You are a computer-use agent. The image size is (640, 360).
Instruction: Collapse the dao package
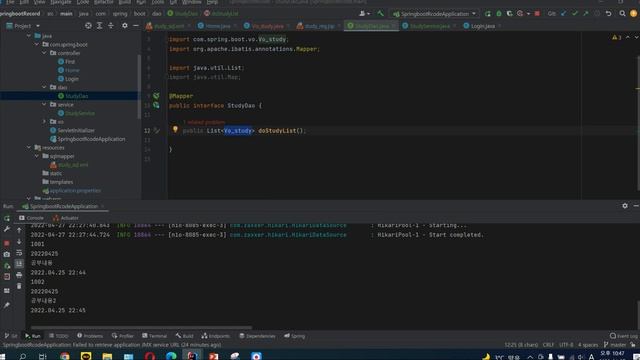click(x=44, y=87)
